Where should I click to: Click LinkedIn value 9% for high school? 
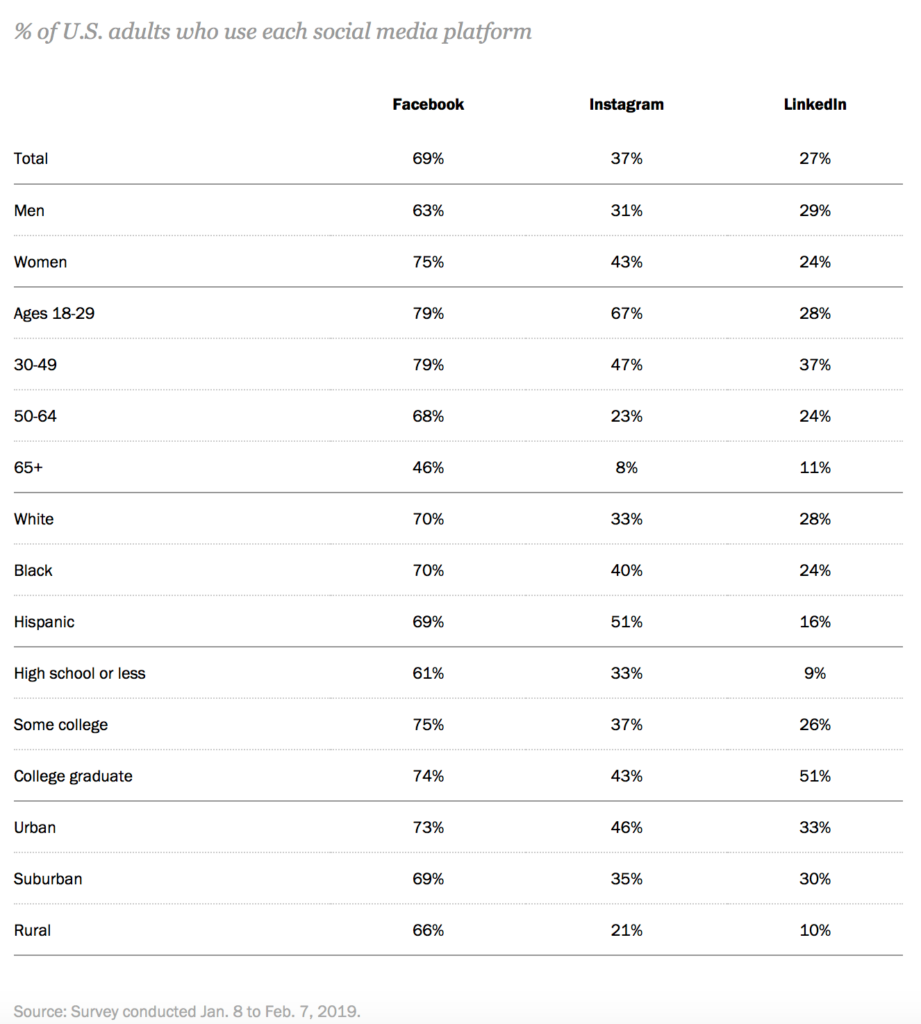815,673
